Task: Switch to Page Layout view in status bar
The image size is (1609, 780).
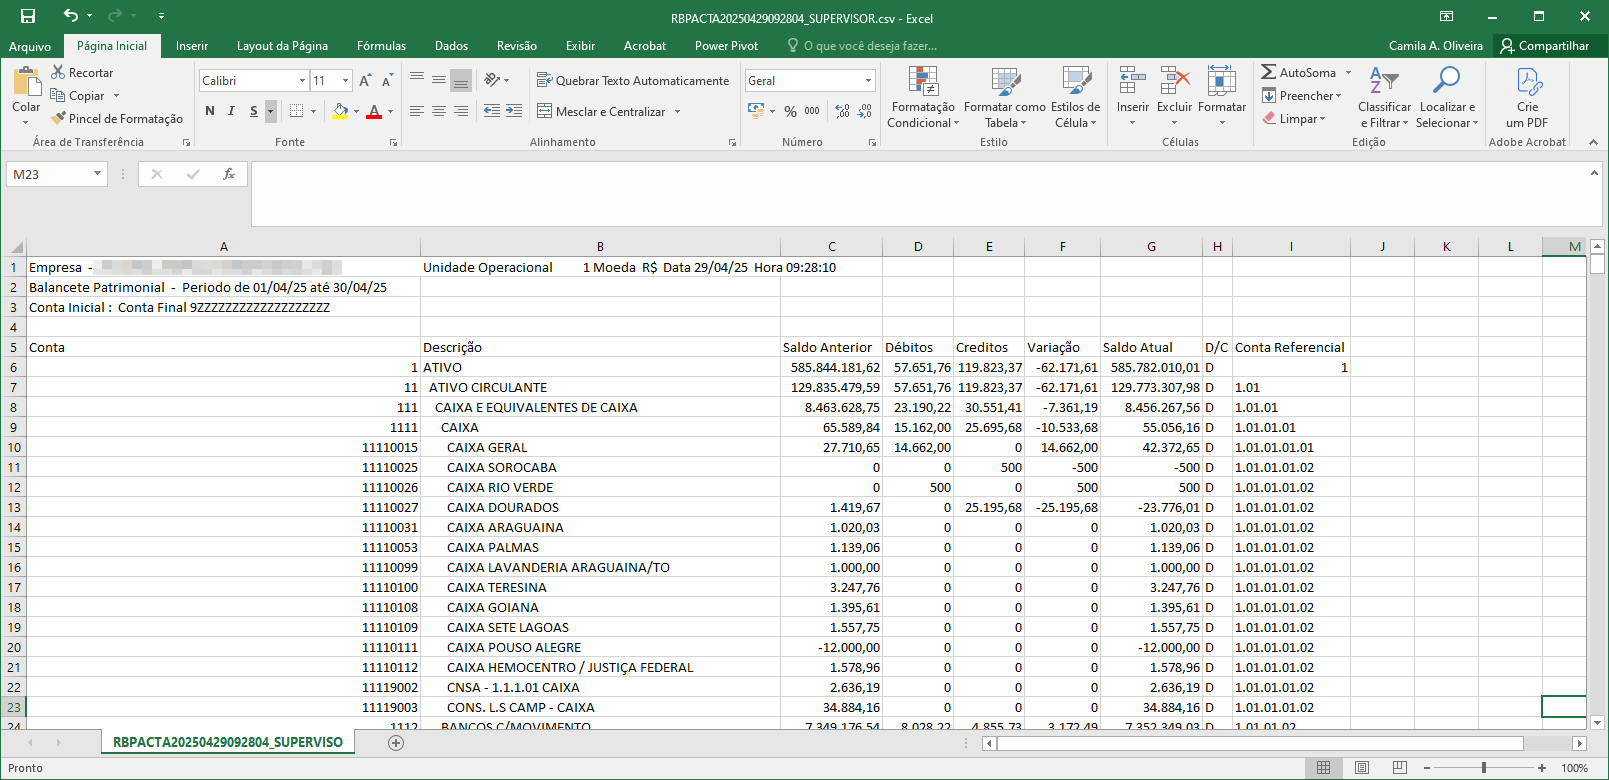Action: coord(1361,767)
